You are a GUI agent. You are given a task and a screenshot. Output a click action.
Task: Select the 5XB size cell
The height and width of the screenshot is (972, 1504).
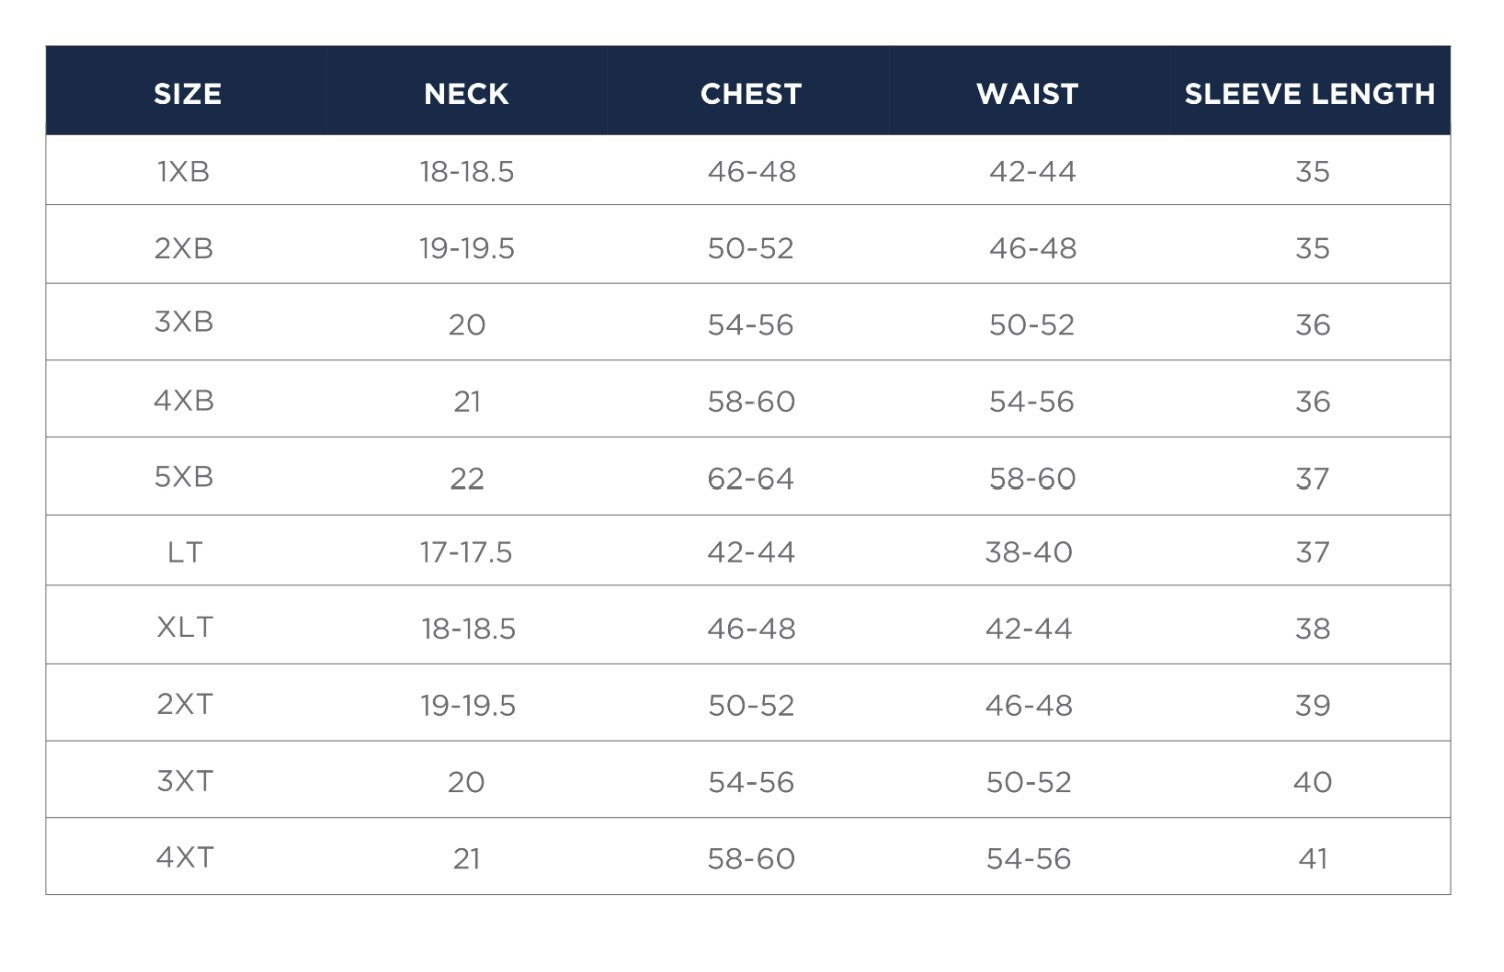click(184, 477)
